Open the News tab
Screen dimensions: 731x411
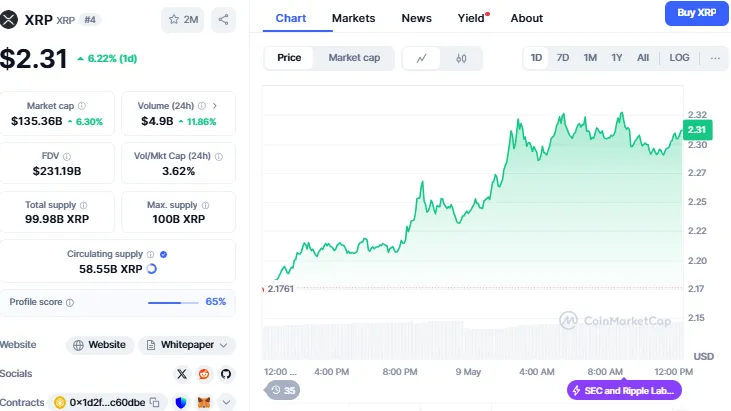point(416,18)
